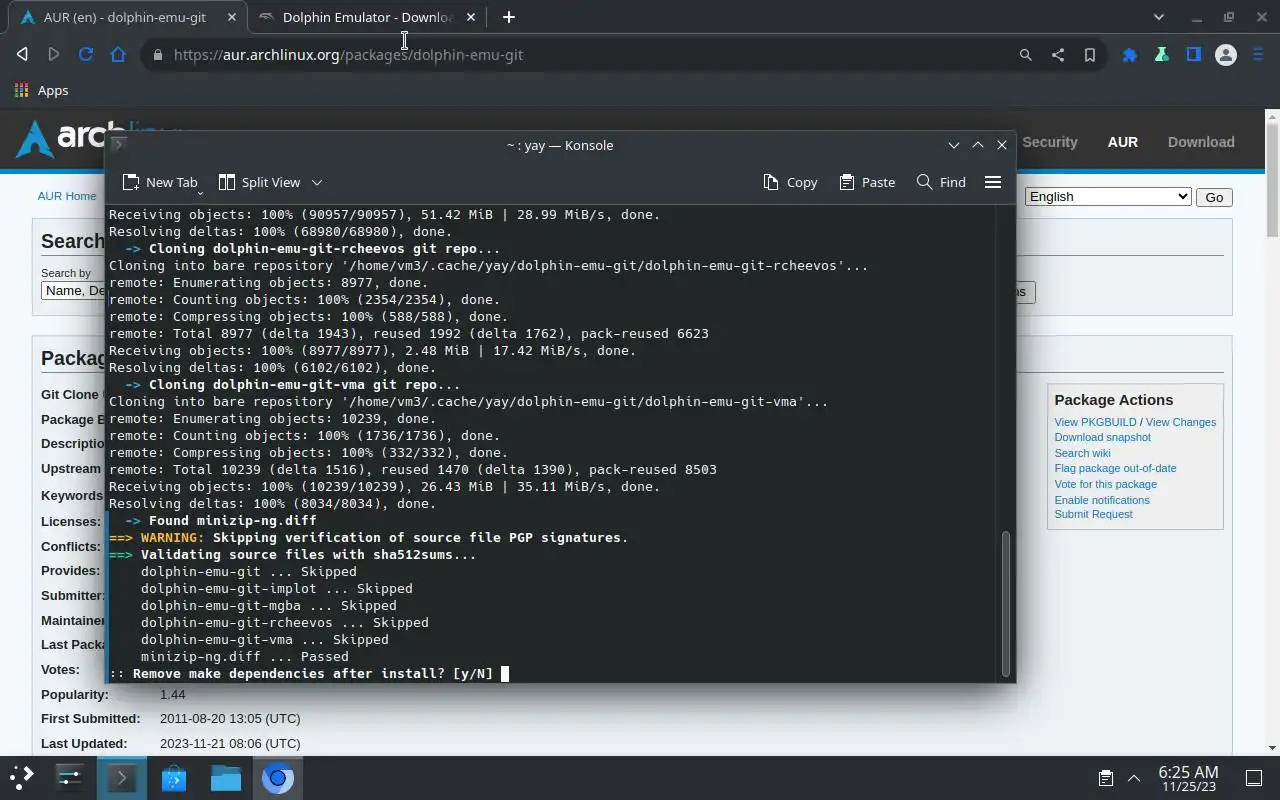Click the browser page scrollbar
Screen dimensions: 1280x800
point(1272,178)
